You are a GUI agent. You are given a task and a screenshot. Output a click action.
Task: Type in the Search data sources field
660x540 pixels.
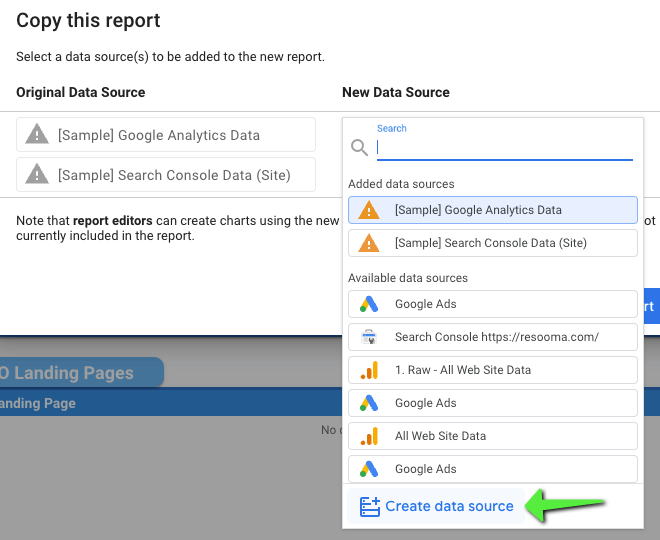point(504,147)
